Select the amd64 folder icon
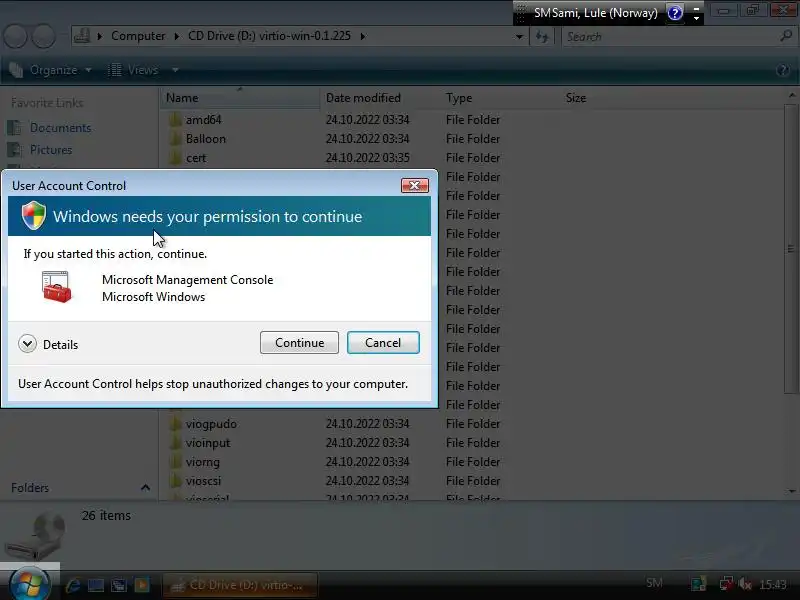Viewport: 800px width, 600px height. (175, 119)
